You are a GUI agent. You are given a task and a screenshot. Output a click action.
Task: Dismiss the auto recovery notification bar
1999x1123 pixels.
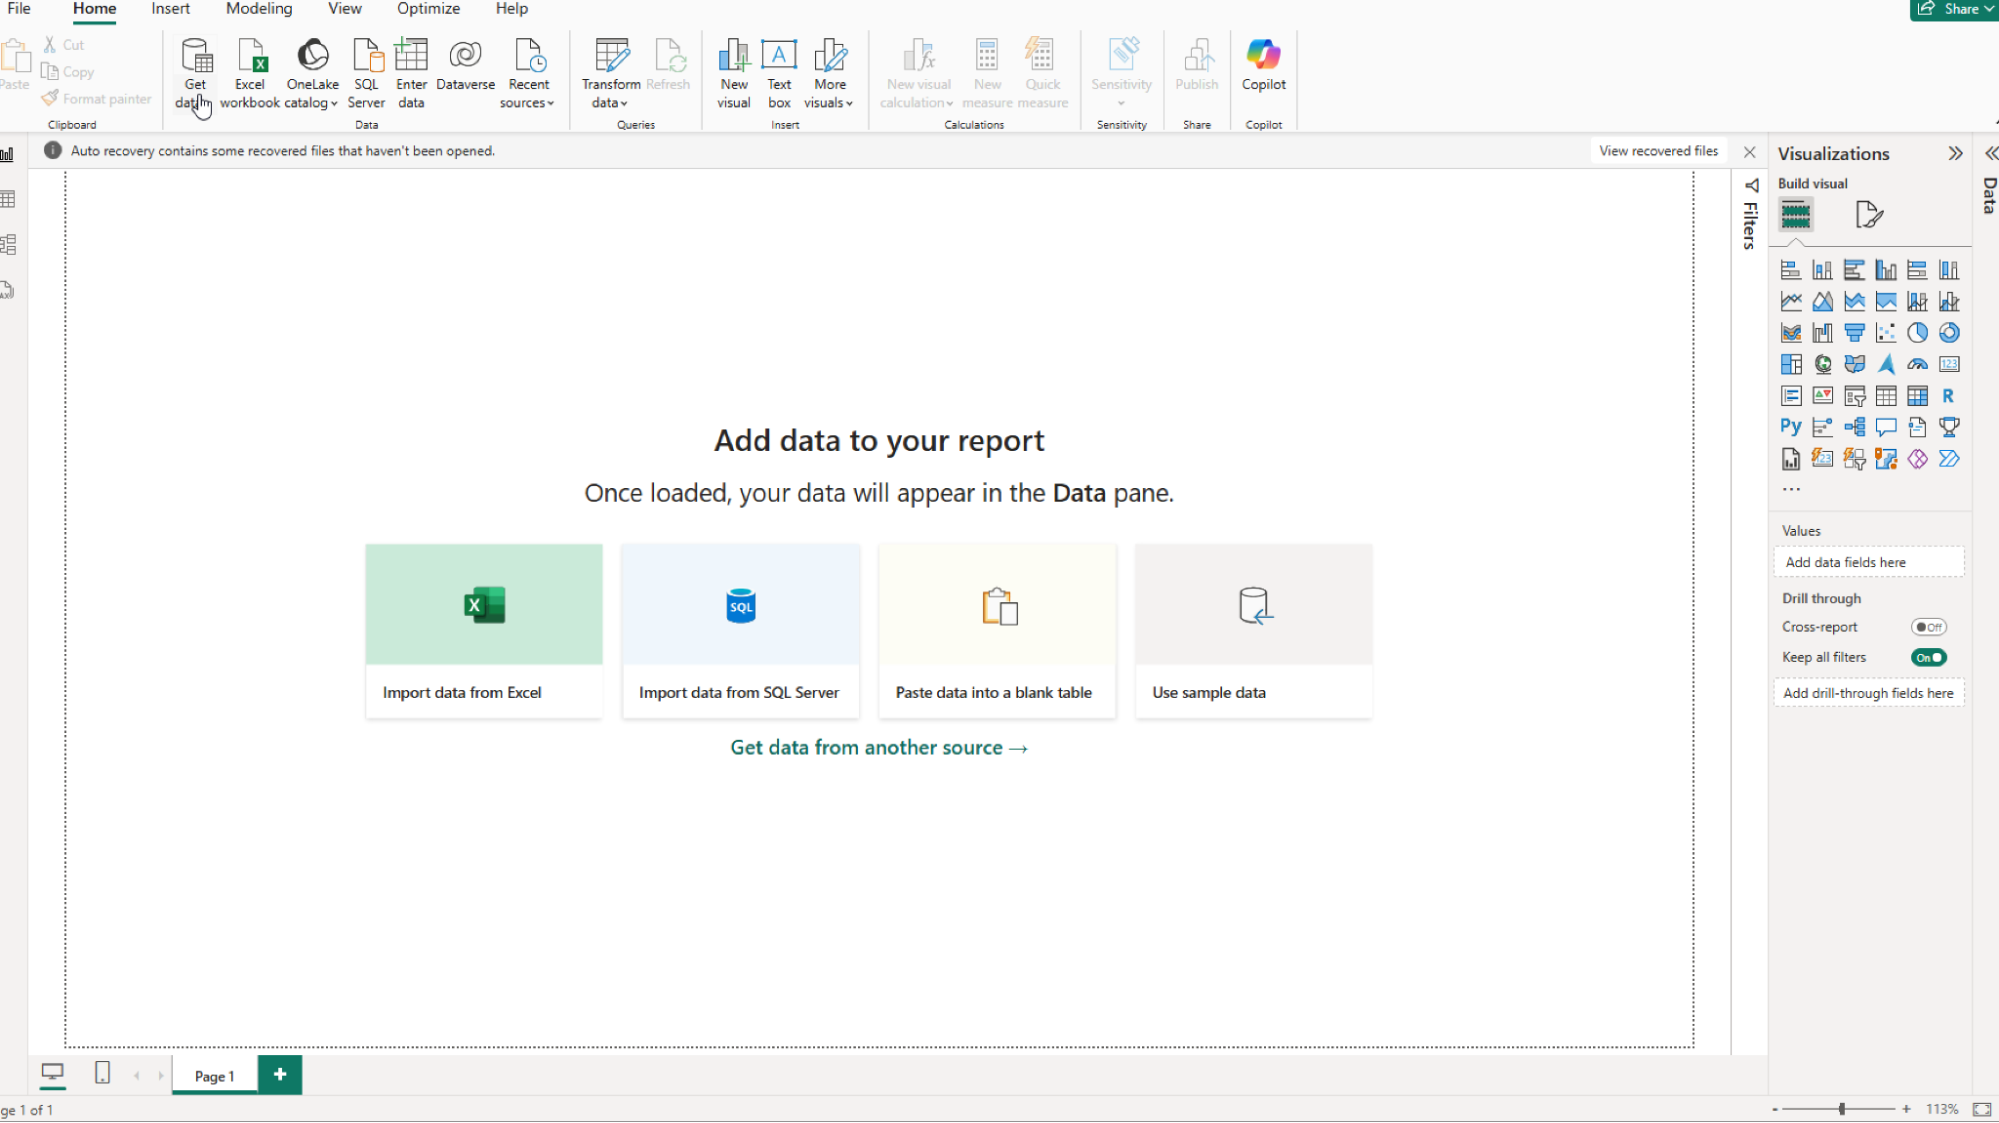pyautogui.click(x=1749, y=152)
